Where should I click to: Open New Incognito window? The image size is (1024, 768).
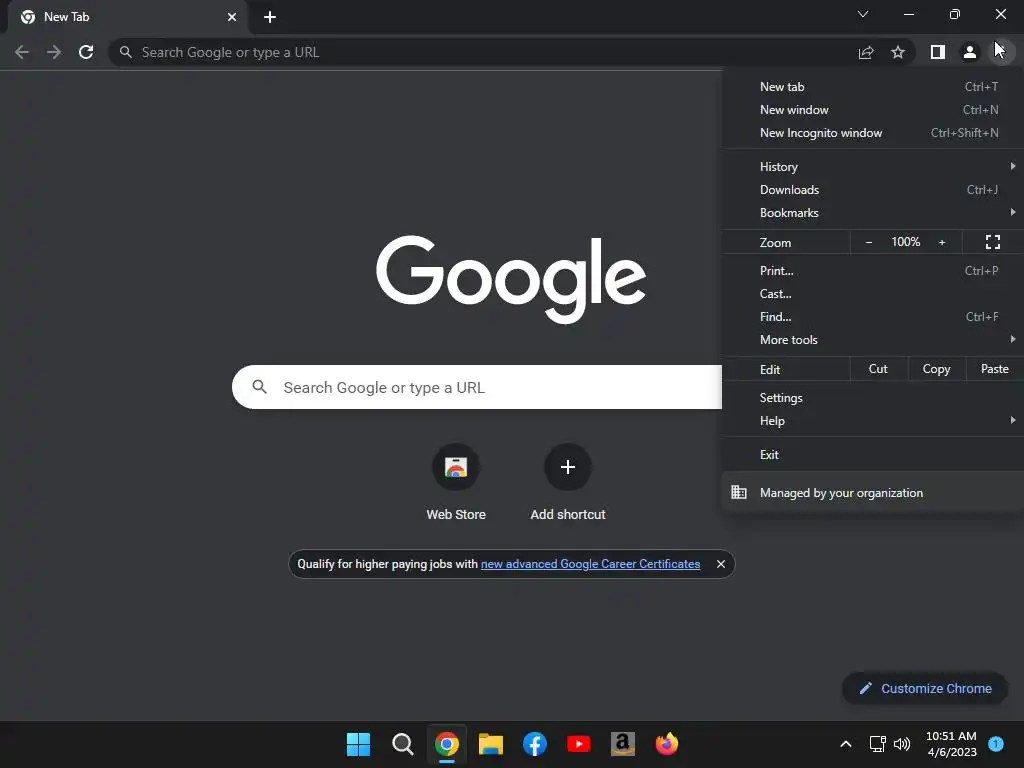(873, 133)
